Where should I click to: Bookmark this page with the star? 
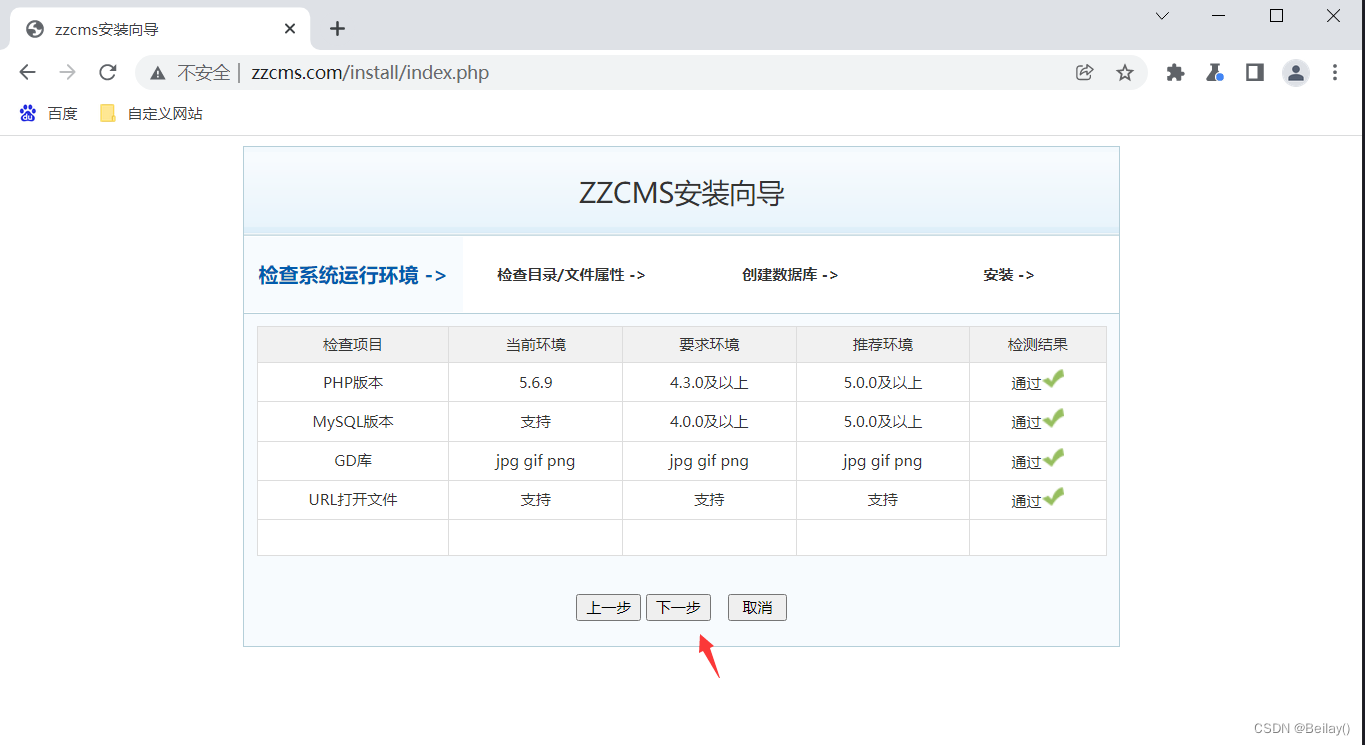(1125, 72)
